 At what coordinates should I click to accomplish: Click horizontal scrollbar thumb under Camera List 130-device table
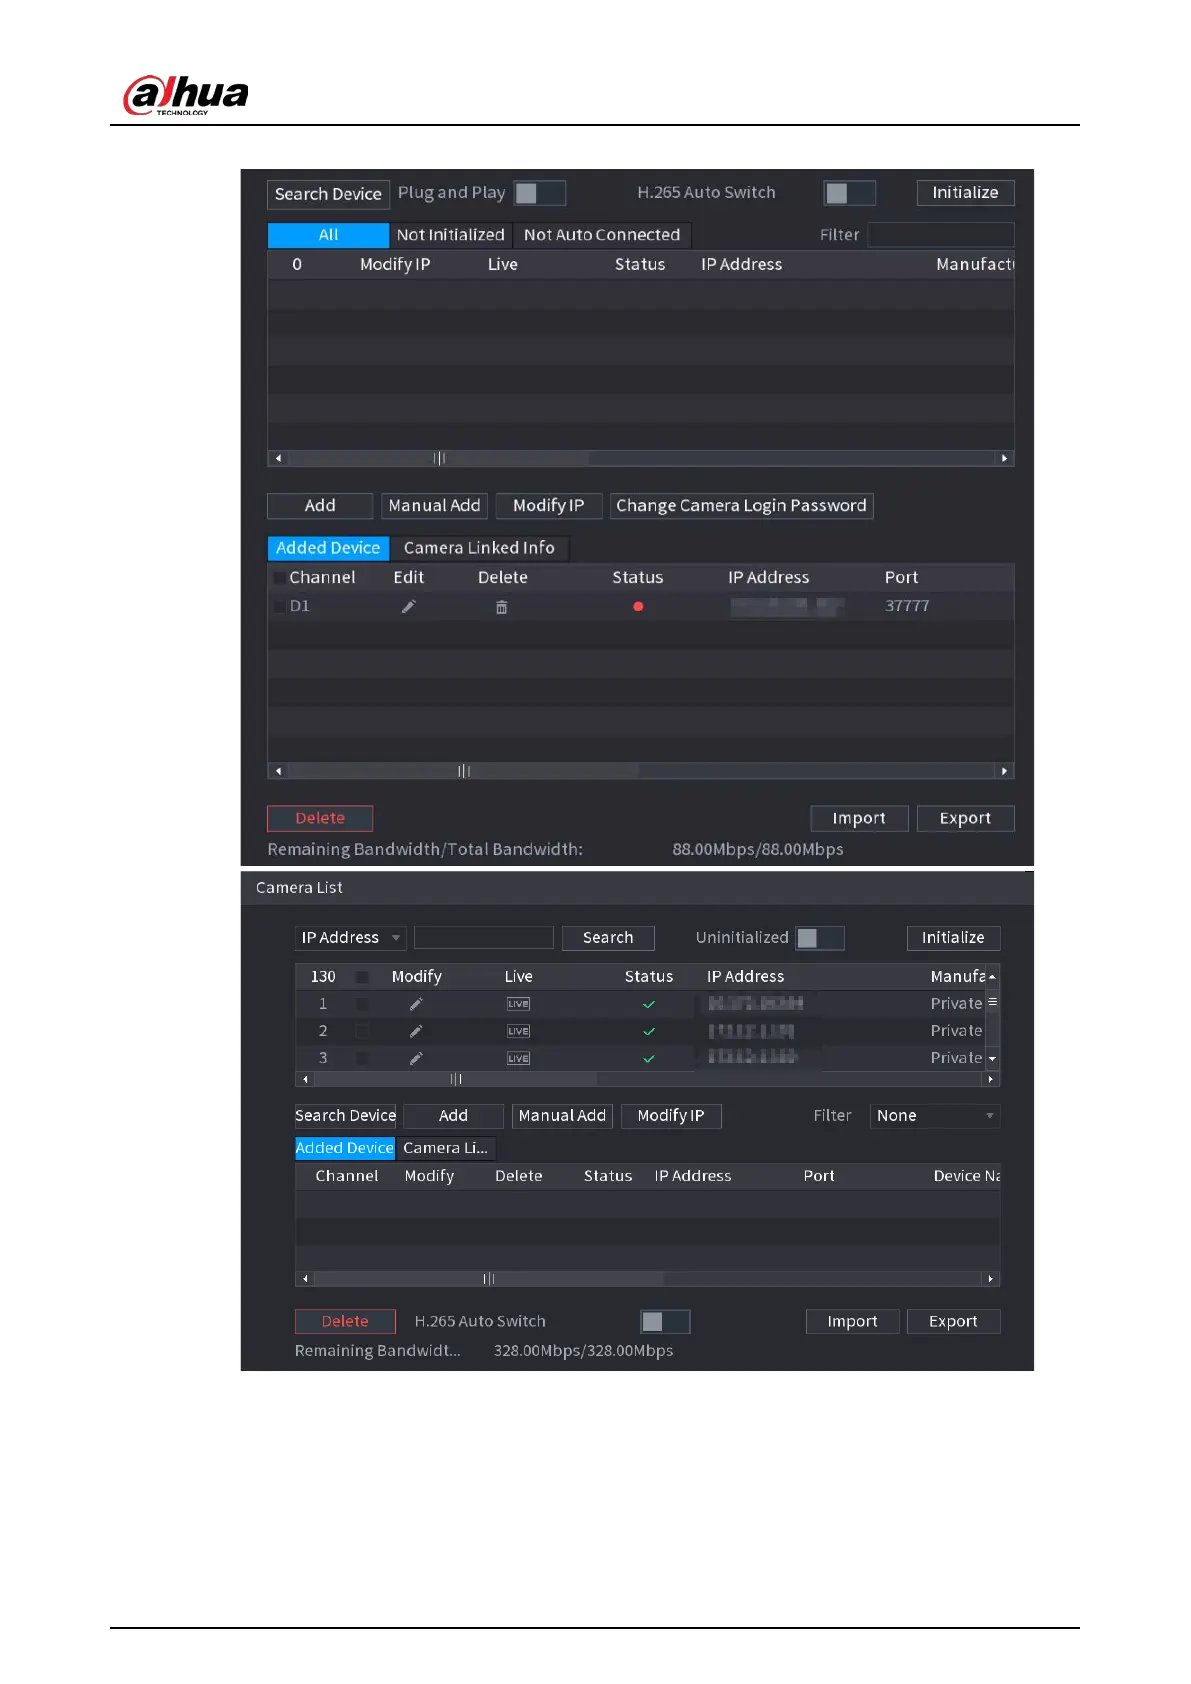coord(456,1079)
